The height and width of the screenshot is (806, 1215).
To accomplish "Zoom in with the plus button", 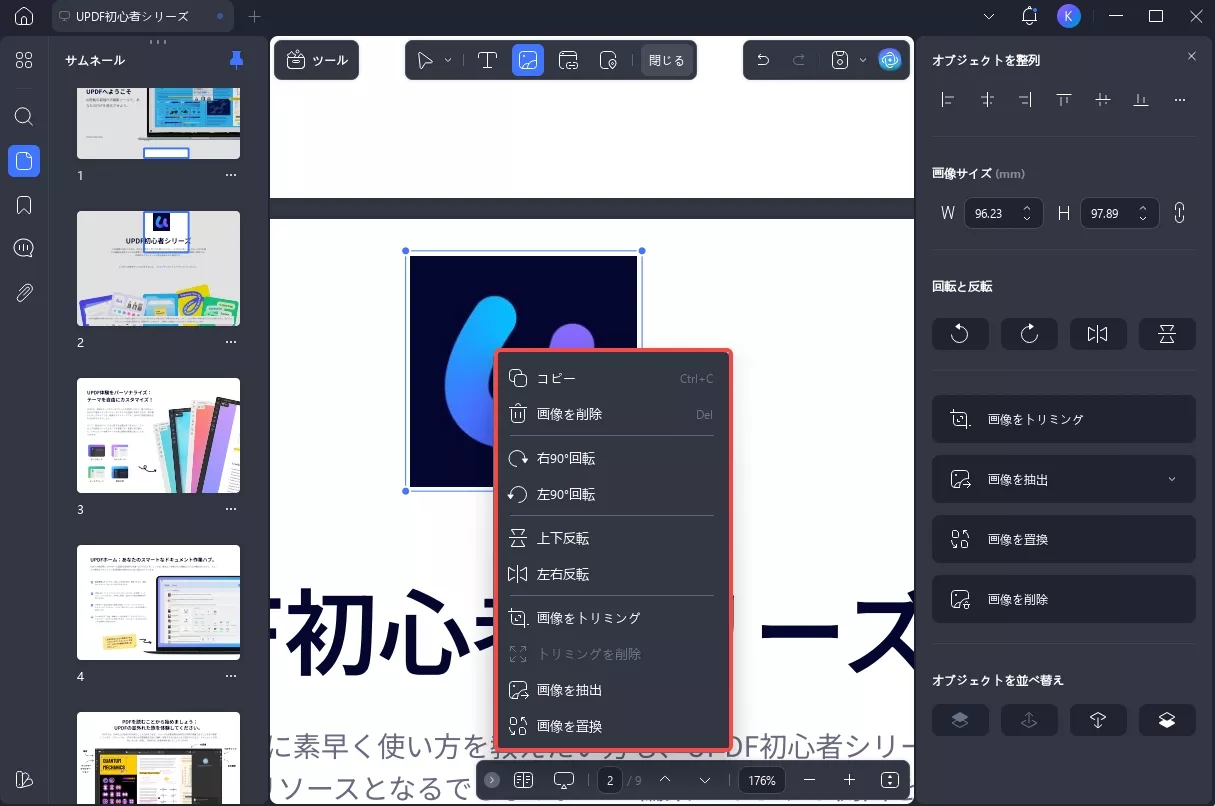I will click(x=849, y=780).
